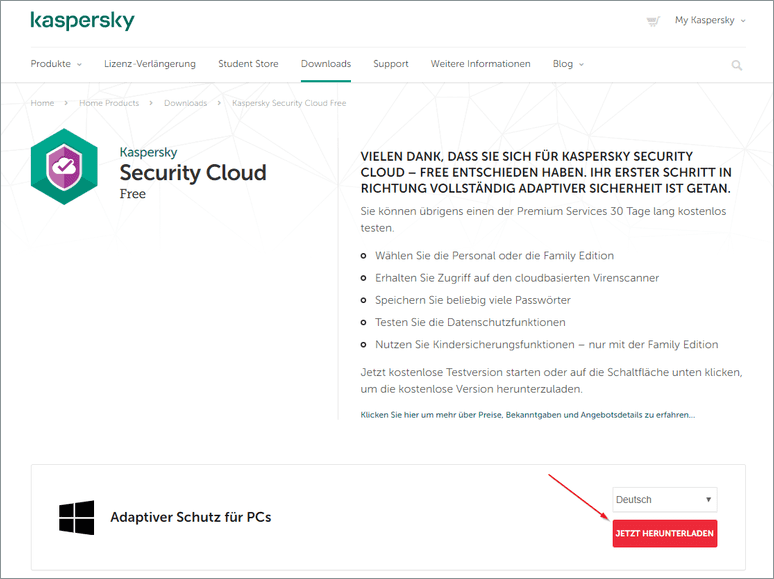Open the 'Klicken Sie hier' pricing details link
774x579 pixels.
pyautogui.click(x=527, y=414)
